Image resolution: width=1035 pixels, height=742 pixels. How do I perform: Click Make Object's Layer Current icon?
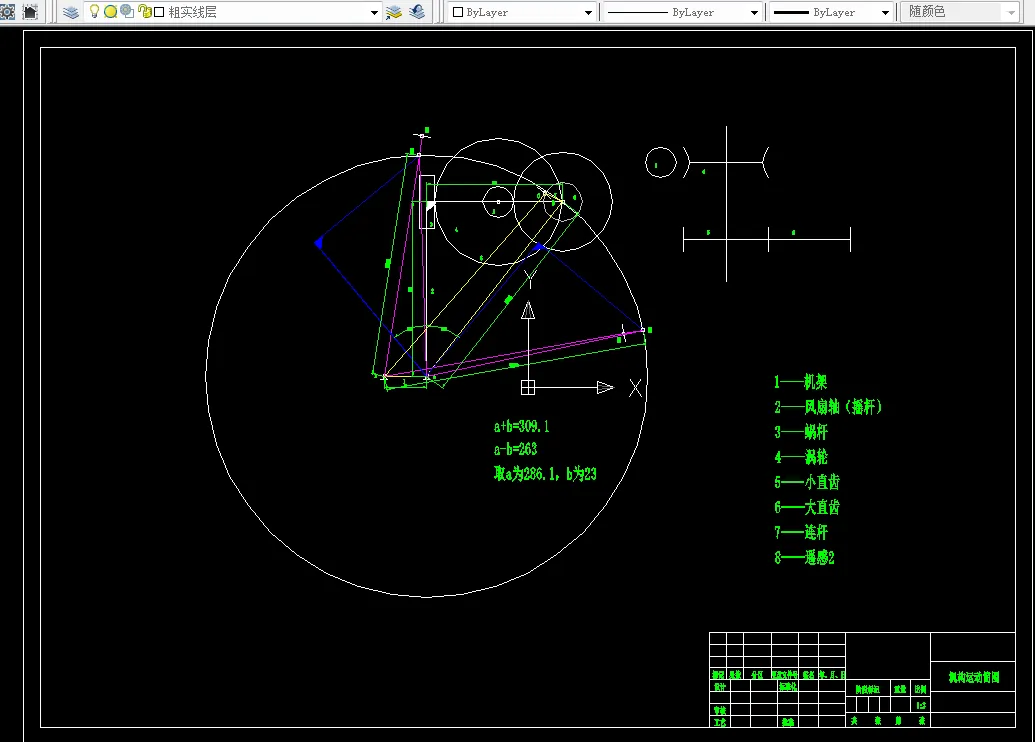coord(393,12)
